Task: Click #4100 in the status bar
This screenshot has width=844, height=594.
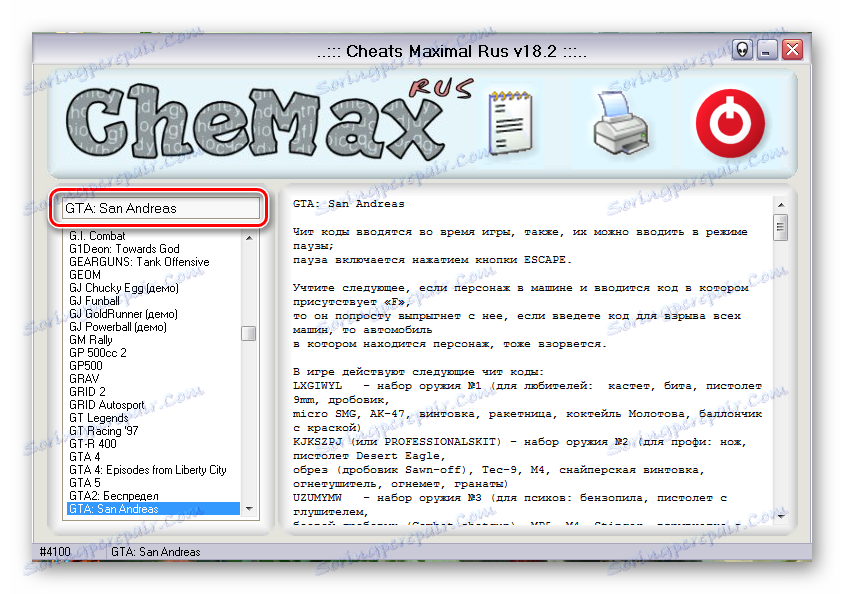Action: 55,551
